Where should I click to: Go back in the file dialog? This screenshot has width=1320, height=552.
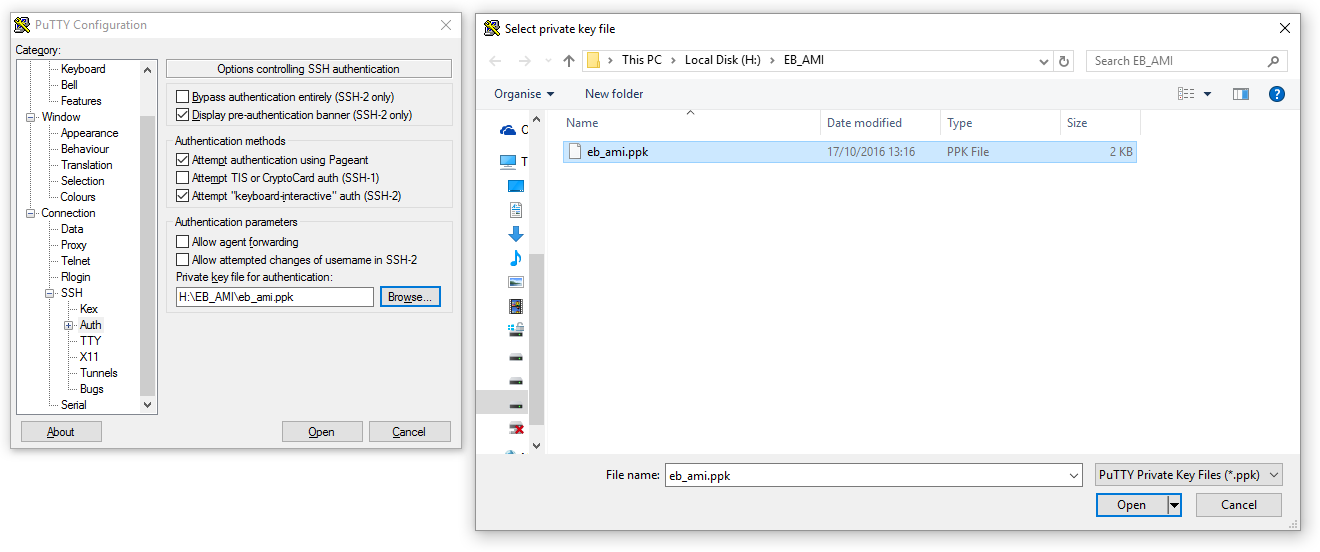495,61
